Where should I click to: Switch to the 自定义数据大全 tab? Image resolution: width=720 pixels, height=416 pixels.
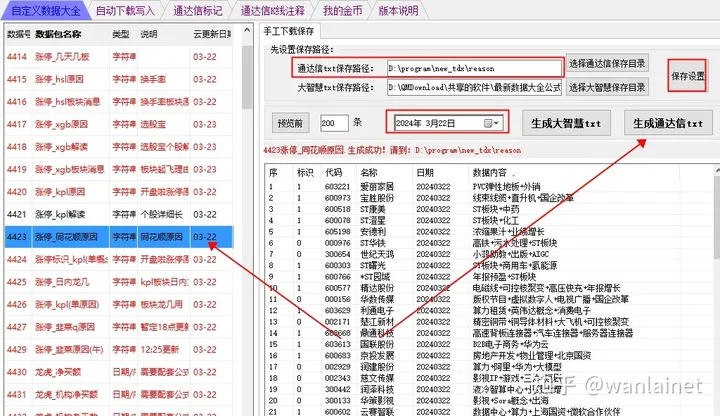tap(45, 10)
